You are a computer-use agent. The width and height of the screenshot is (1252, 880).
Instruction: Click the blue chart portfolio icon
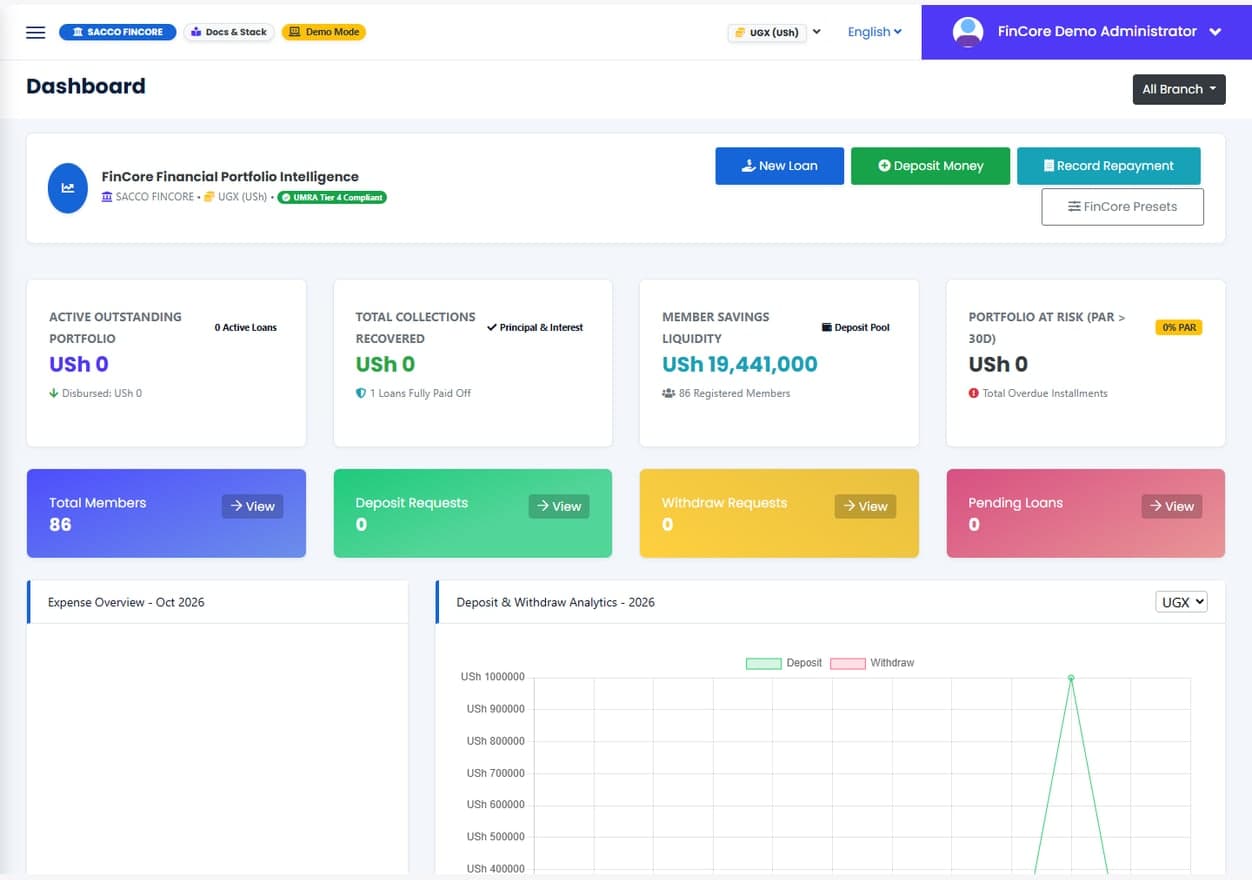68,187
